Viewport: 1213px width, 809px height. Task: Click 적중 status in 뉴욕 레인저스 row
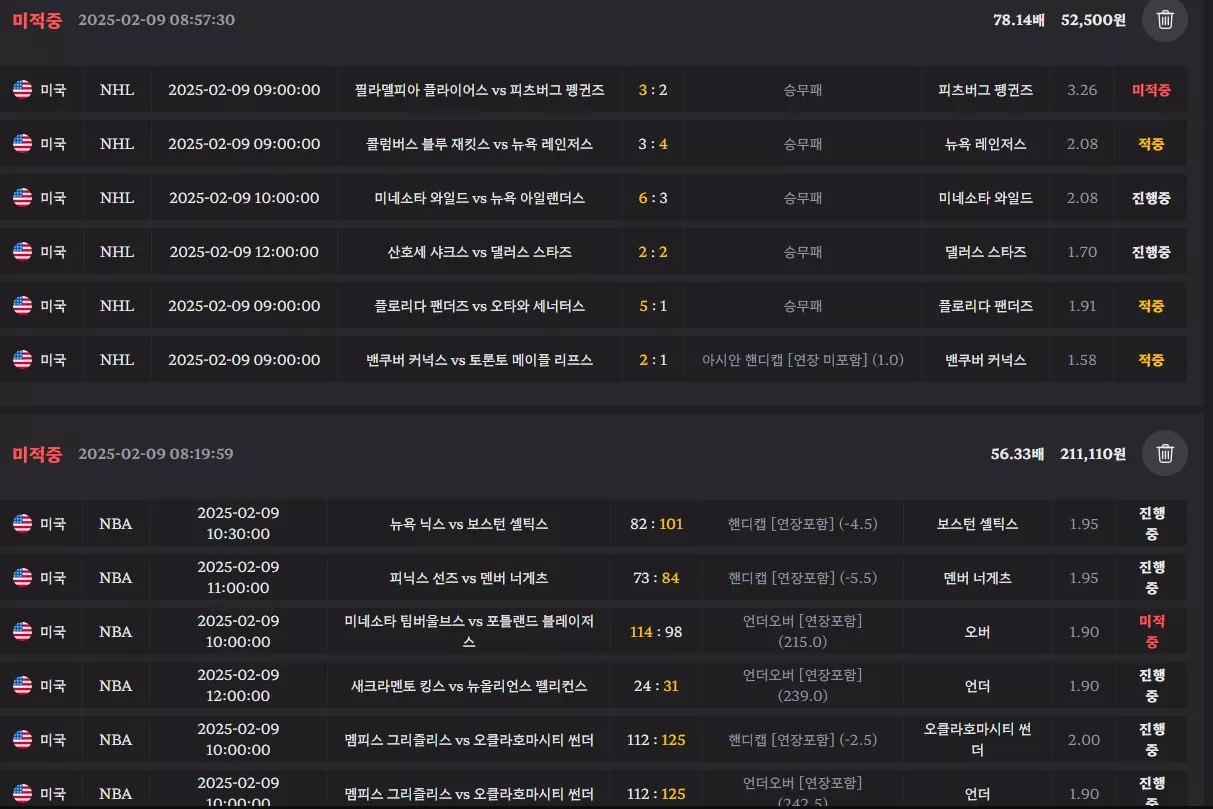1151,144
